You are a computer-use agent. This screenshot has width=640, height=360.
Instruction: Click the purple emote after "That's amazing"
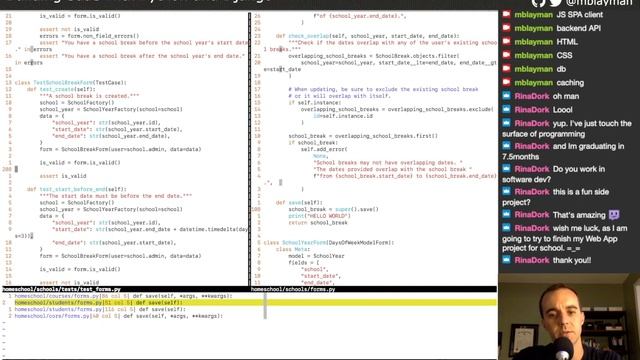[x=614, y=214]
